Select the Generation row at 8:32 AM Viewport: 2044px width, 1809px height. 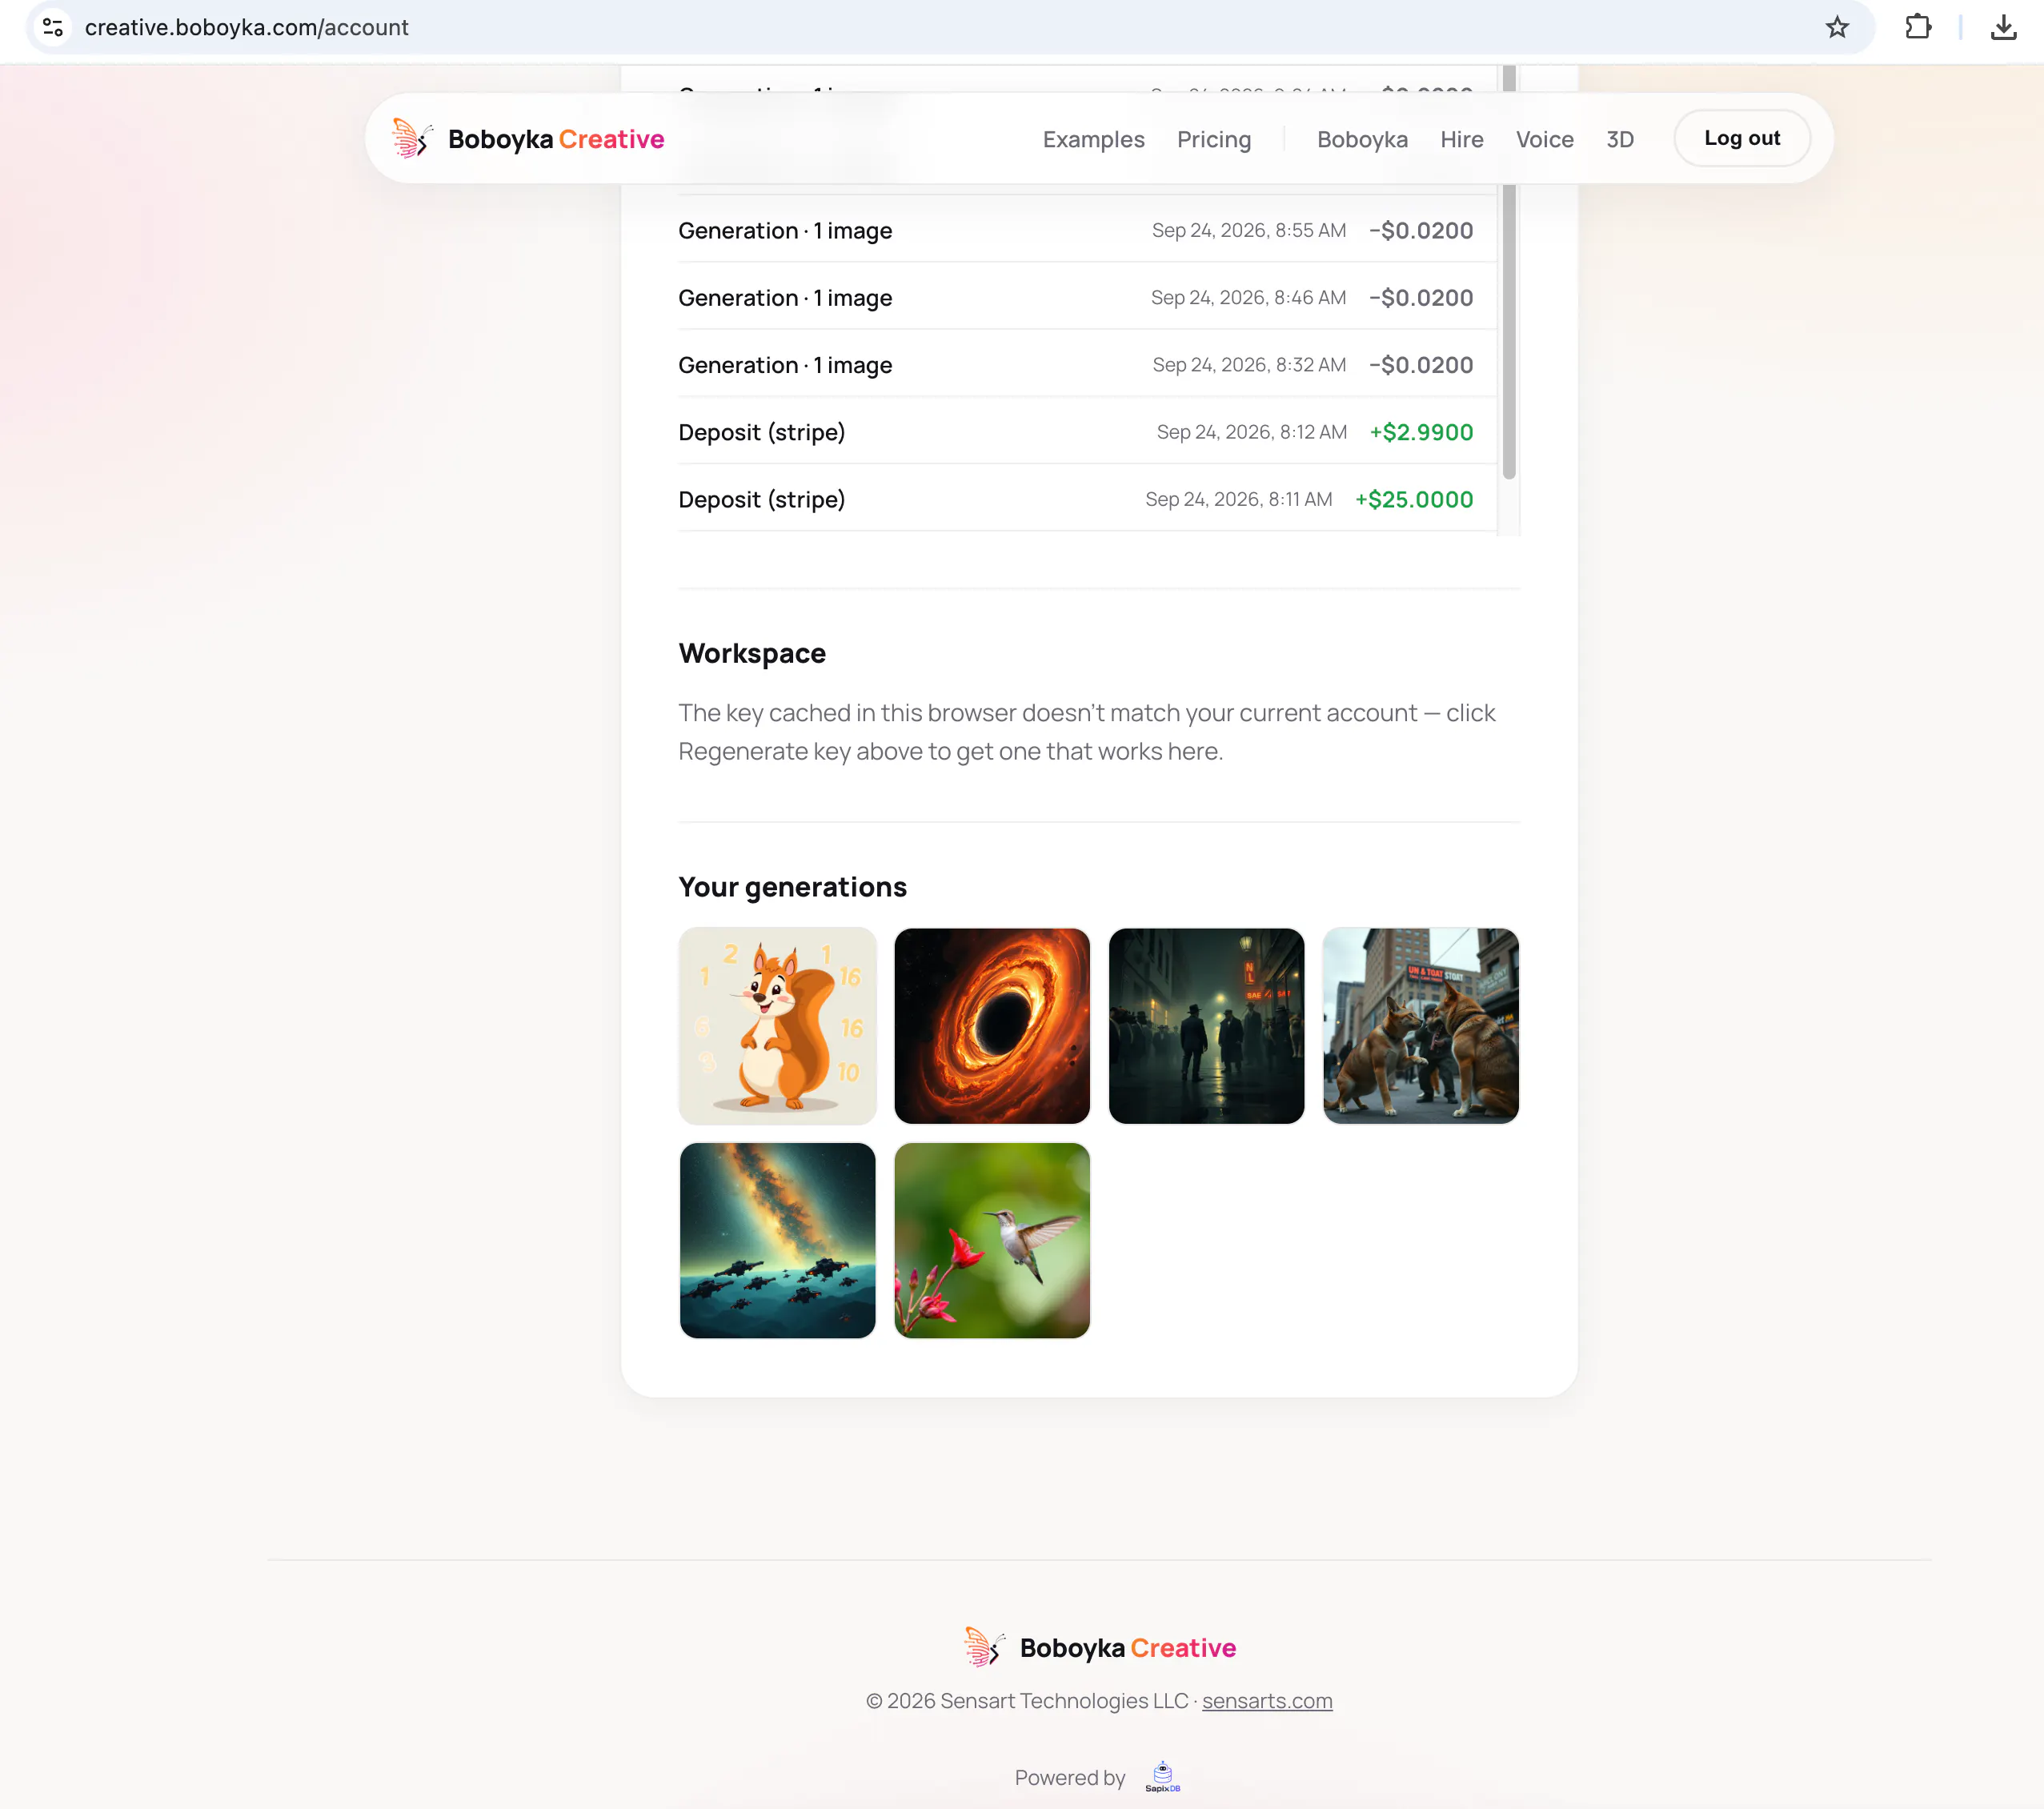pos(1087,364)
